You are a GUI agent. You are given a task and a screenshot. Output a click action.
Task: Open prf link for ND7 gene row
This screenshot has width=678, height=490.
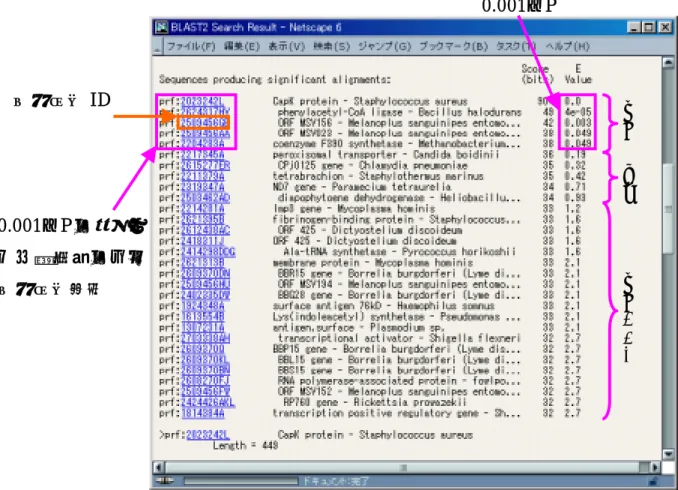(202, 187)
